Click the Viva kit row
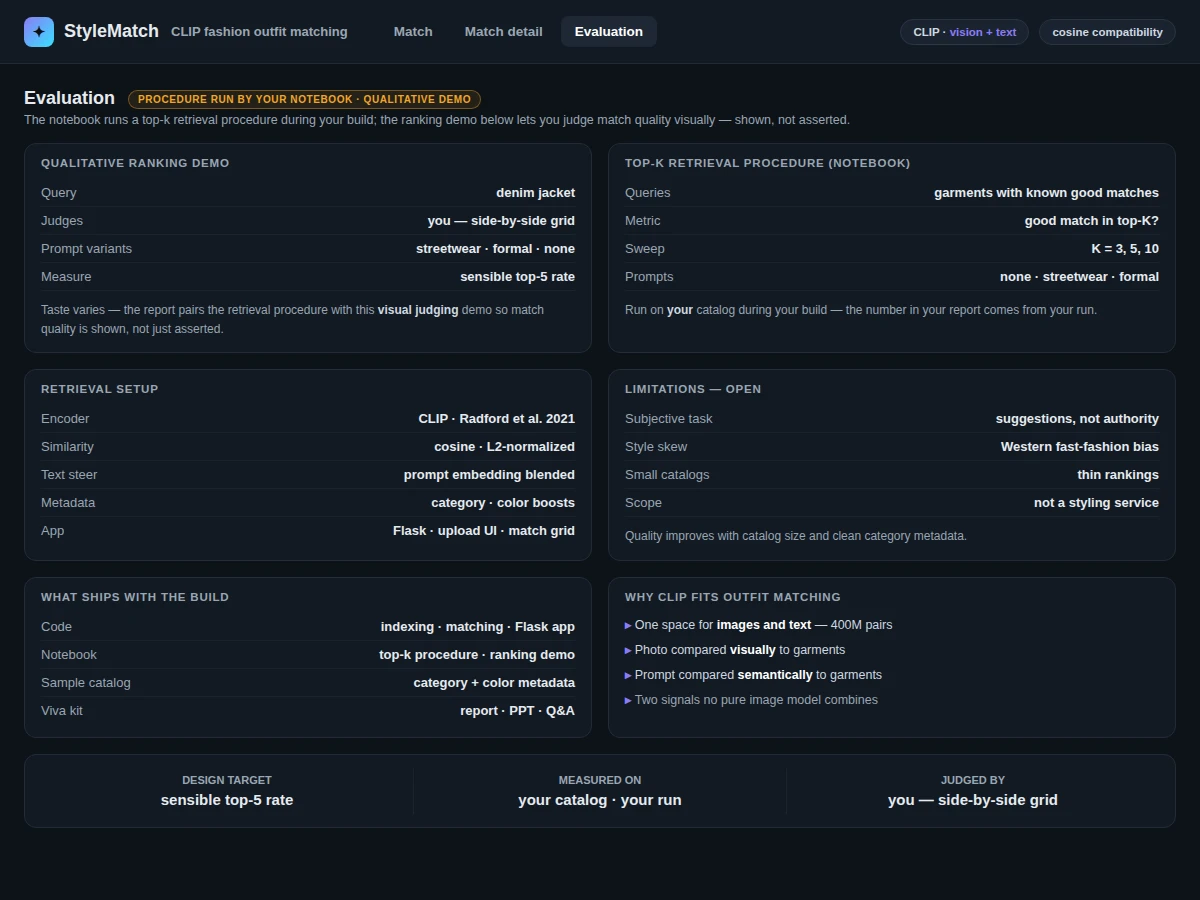Screen dimensions: 1200x900 308,711
